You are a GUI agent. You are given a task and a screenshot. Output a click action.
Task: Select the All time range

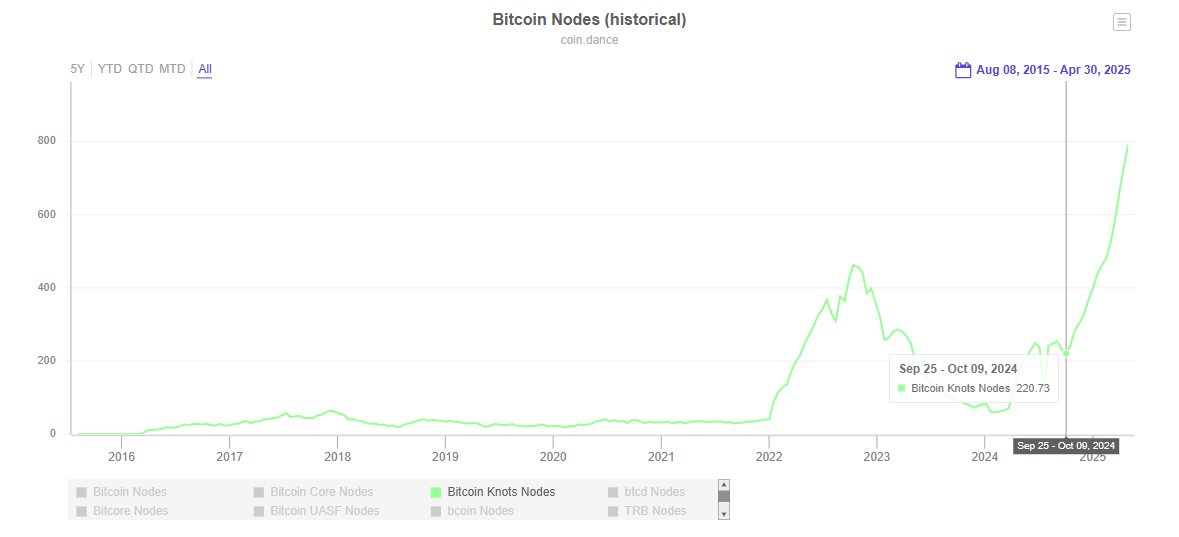[x=205, y=69]
